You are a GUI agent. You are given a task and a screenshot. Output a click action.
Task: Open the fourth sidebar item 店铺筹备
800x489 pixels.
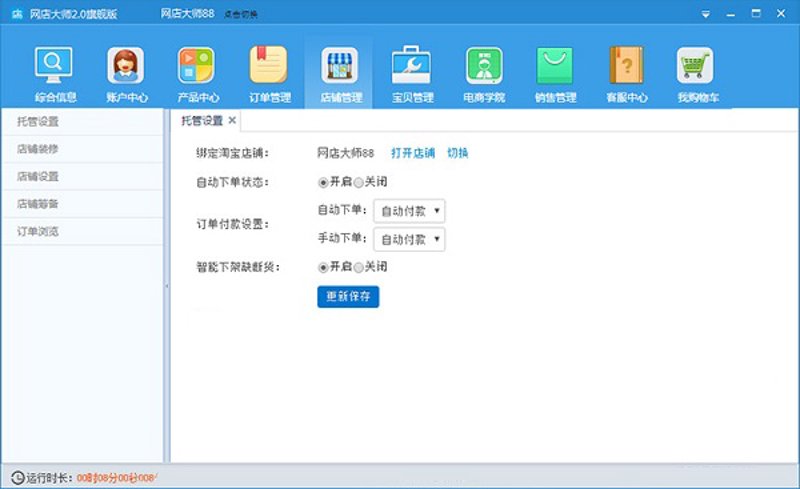pos(82,204)
